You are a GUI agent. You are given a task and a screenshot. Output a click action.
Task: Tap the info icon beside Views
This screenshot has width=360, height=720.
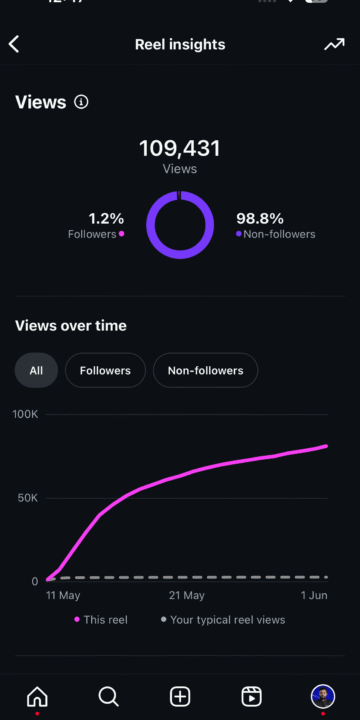coord(81,102)
